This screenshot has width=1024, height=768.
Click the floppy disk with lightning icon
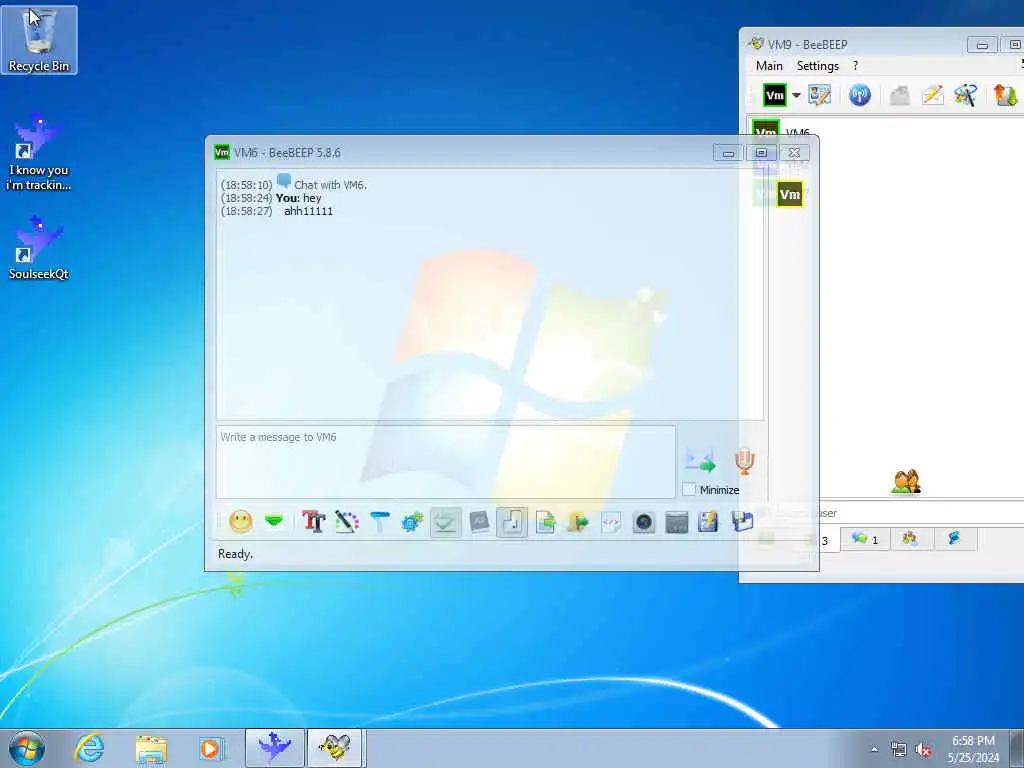click(709, 522)
